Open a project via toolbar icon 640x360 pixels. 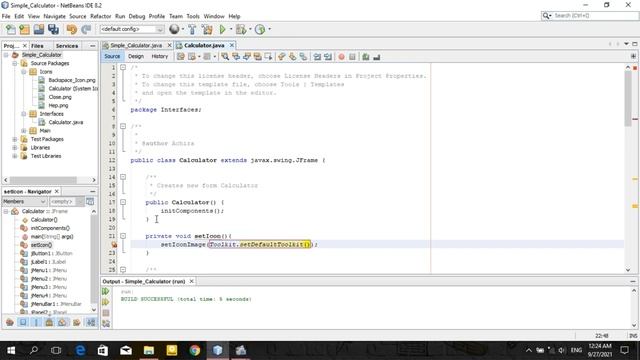[x=39, y=29]
